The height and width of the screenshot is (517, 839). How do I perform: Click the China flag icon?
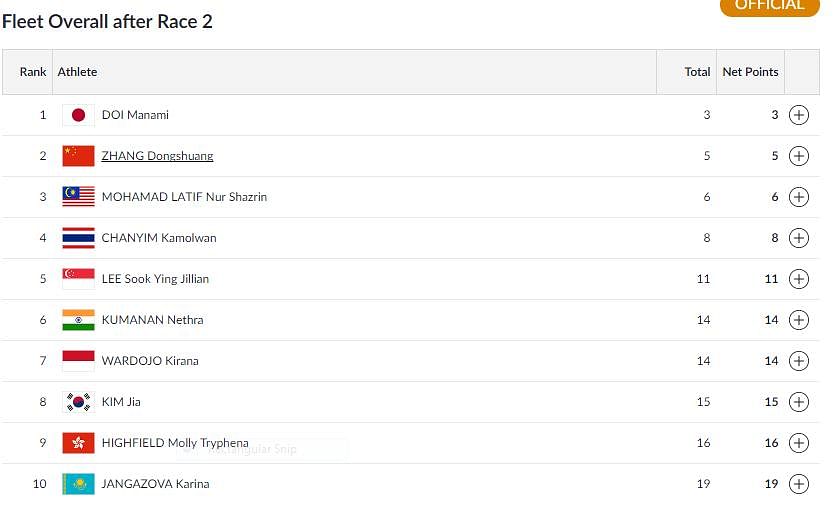click(78, 156)
